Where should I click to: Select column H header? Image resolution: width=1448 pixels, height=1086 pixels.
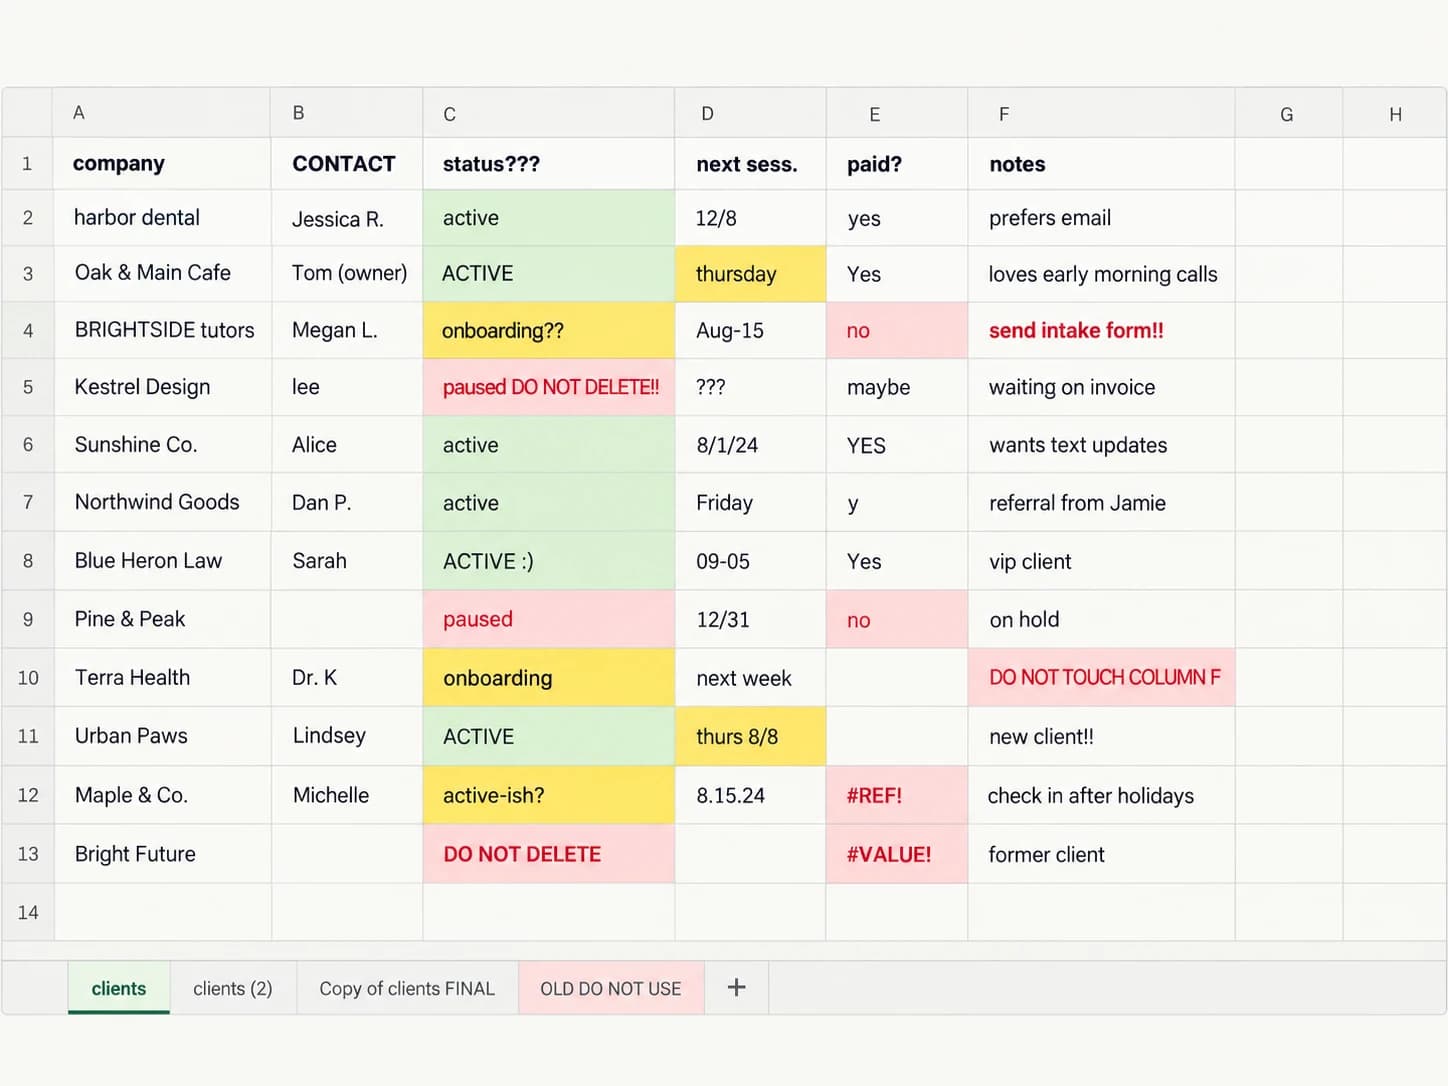[x=1395, y=113]
